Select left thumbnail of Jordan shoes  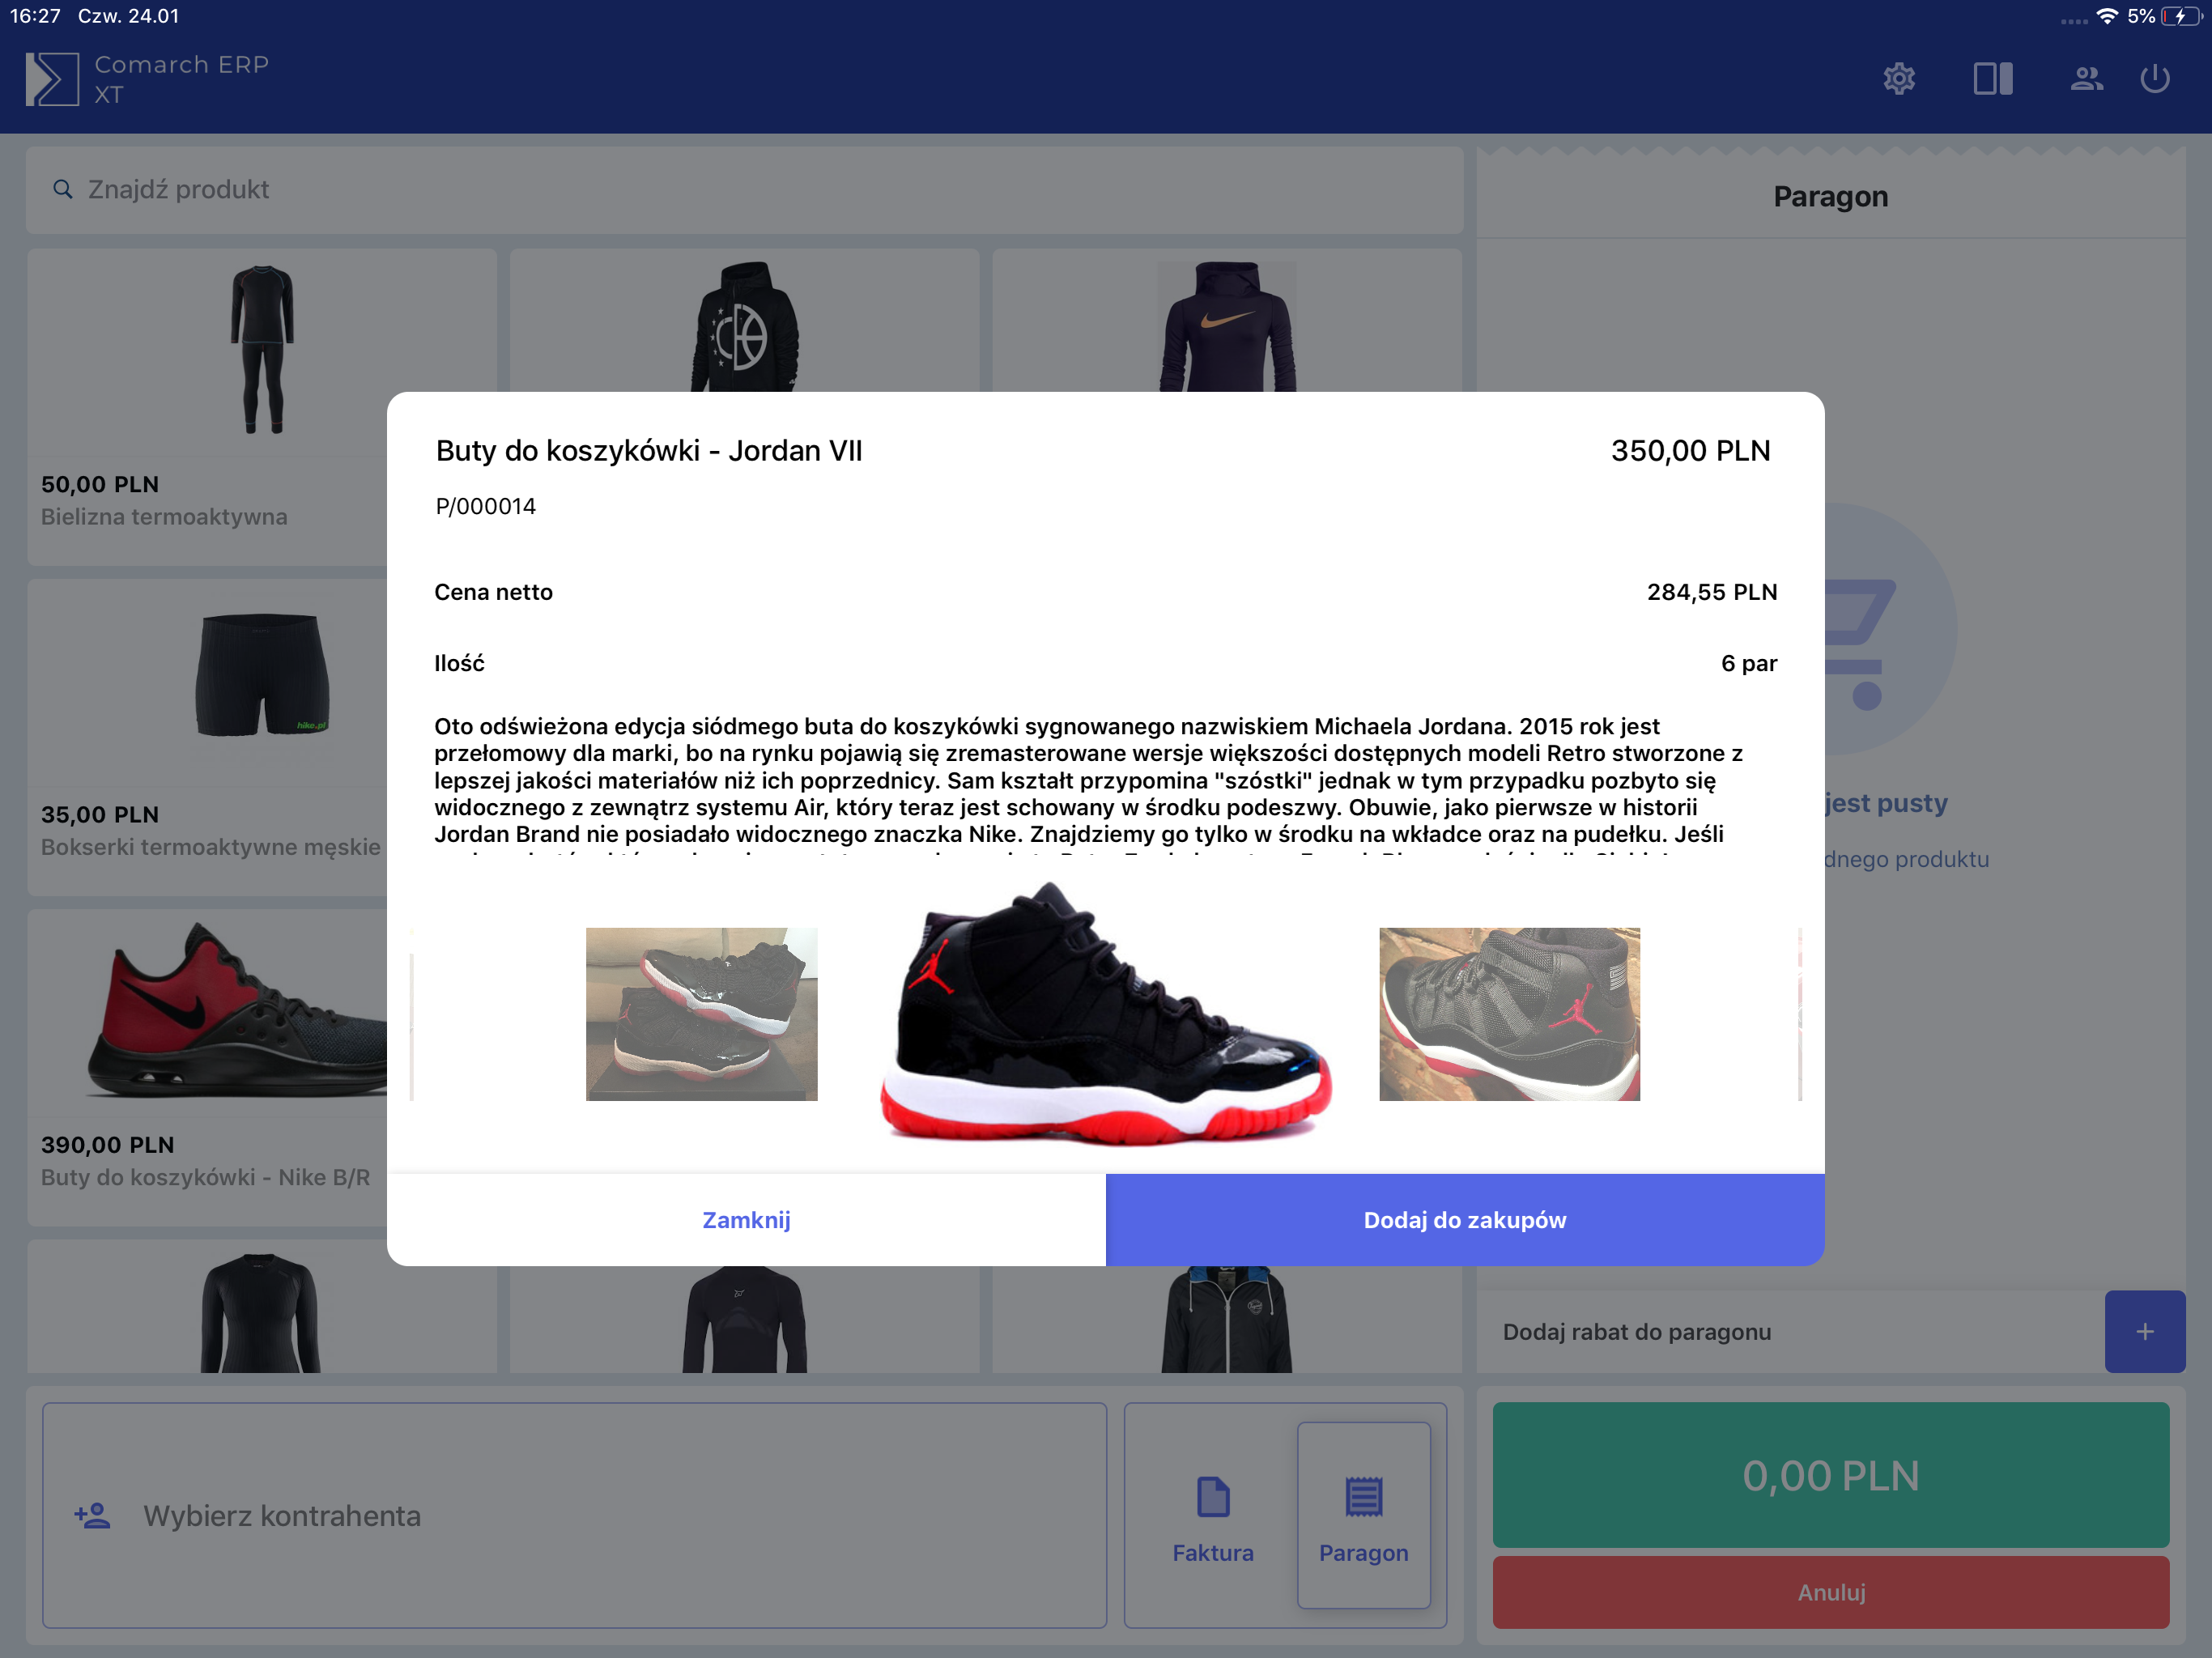coord(701,1014)
